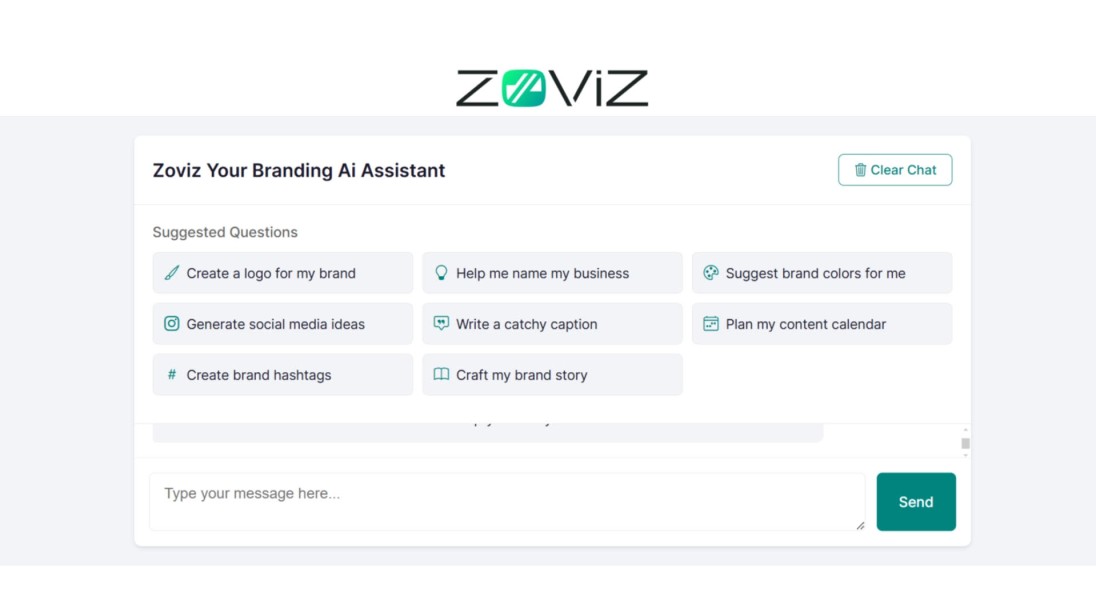Image resolution: width=1096 pixels, height=616 pixels.
Task: Focus the Type your message here field
Action: click(x=507, y=501)
